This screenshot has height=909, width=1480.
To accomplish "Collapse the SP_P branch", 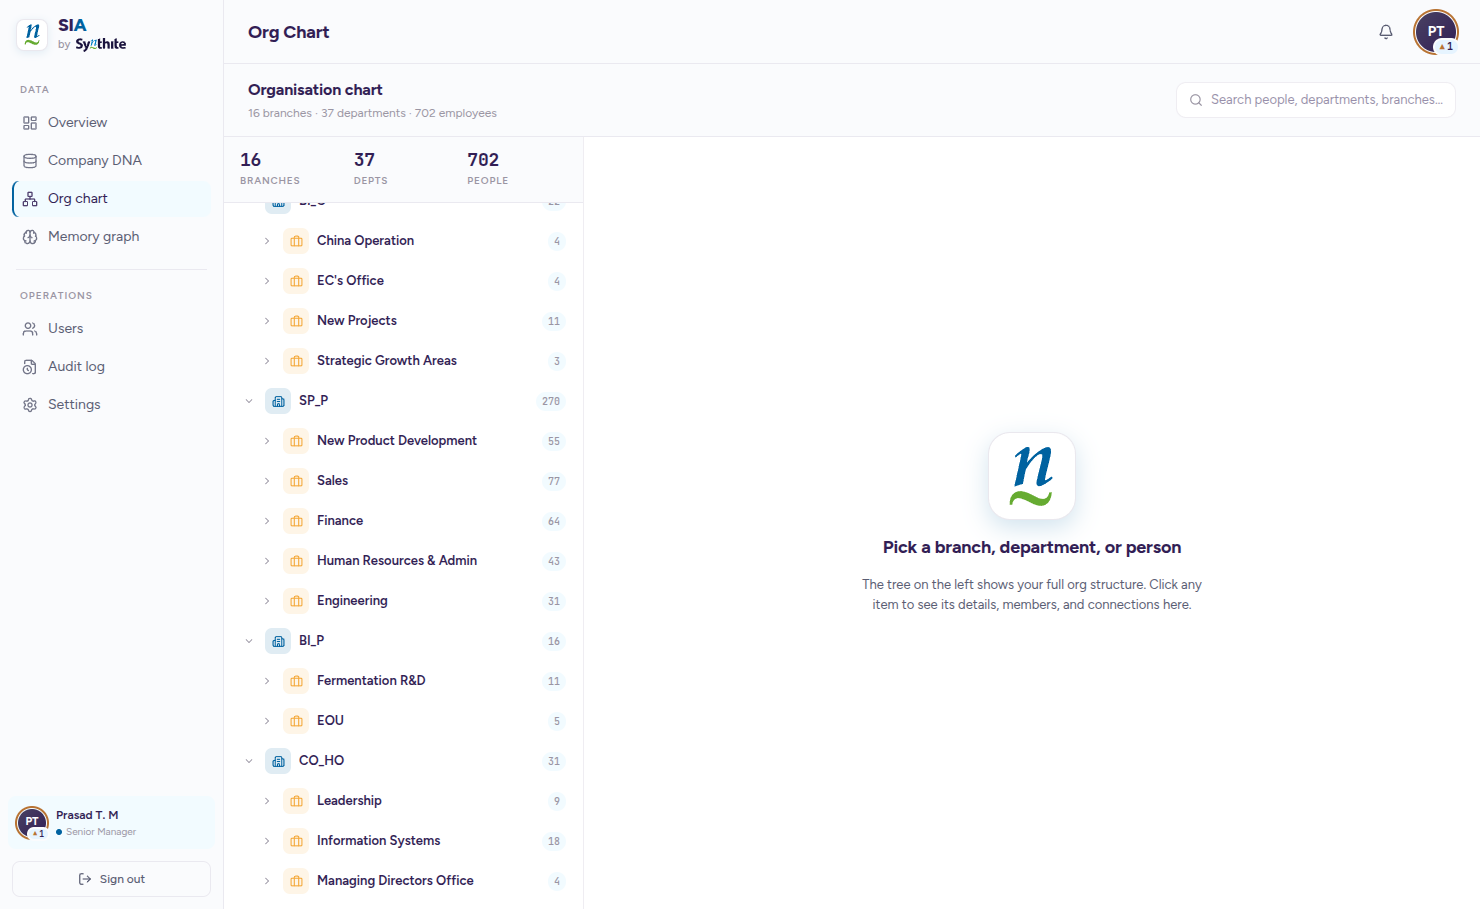I will (249, 401).
